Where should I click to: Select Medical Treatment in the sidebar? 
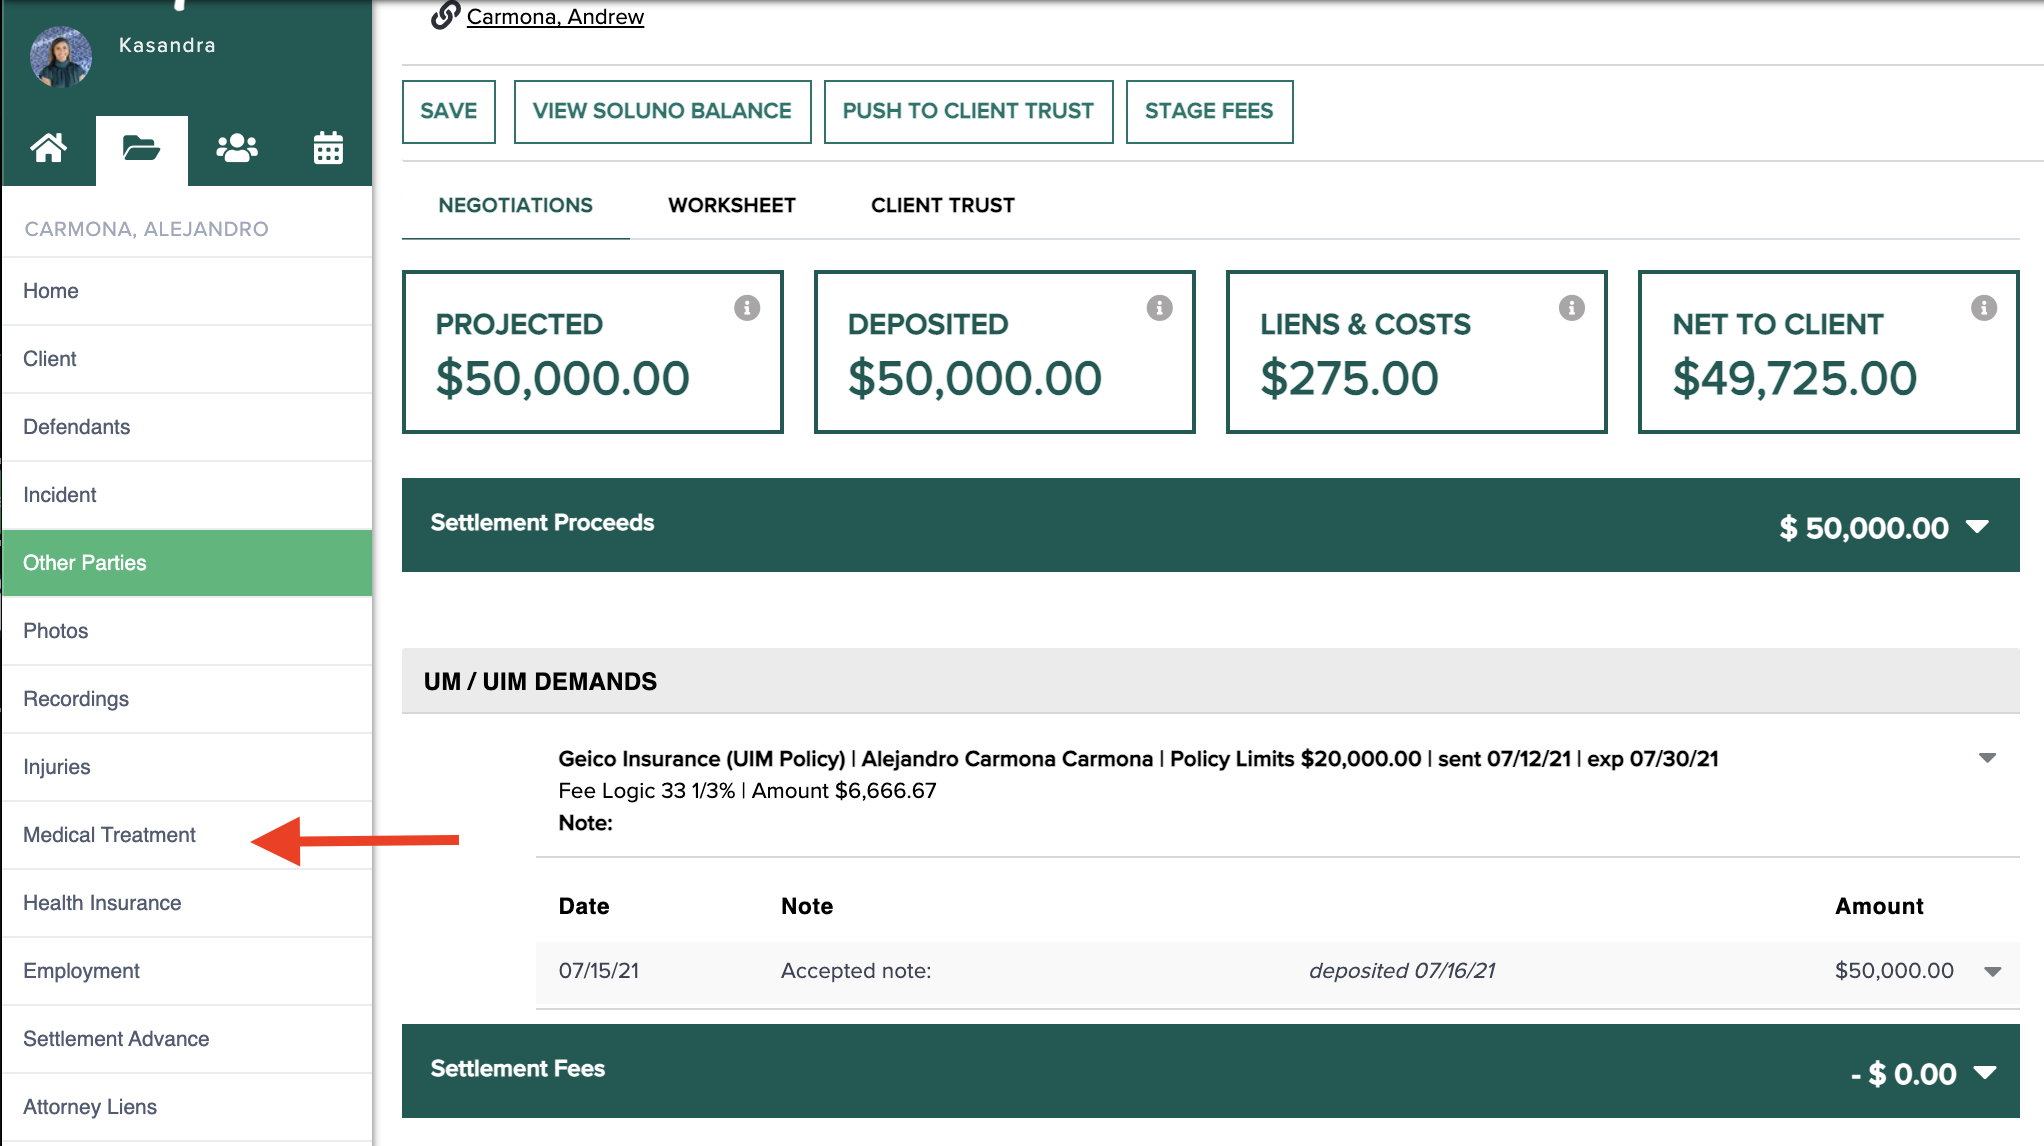(108, 834)
